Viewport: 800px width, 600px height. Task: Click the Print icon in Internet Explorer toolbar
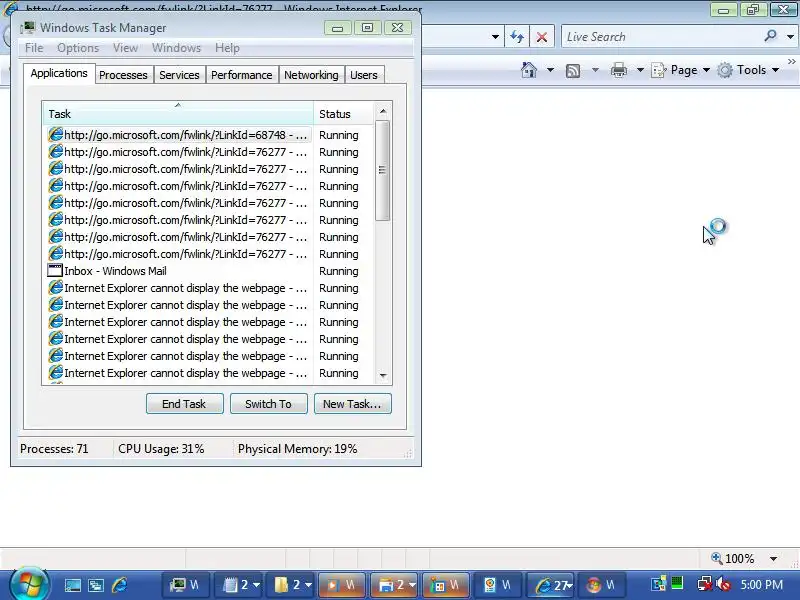[x=618, y=70]
